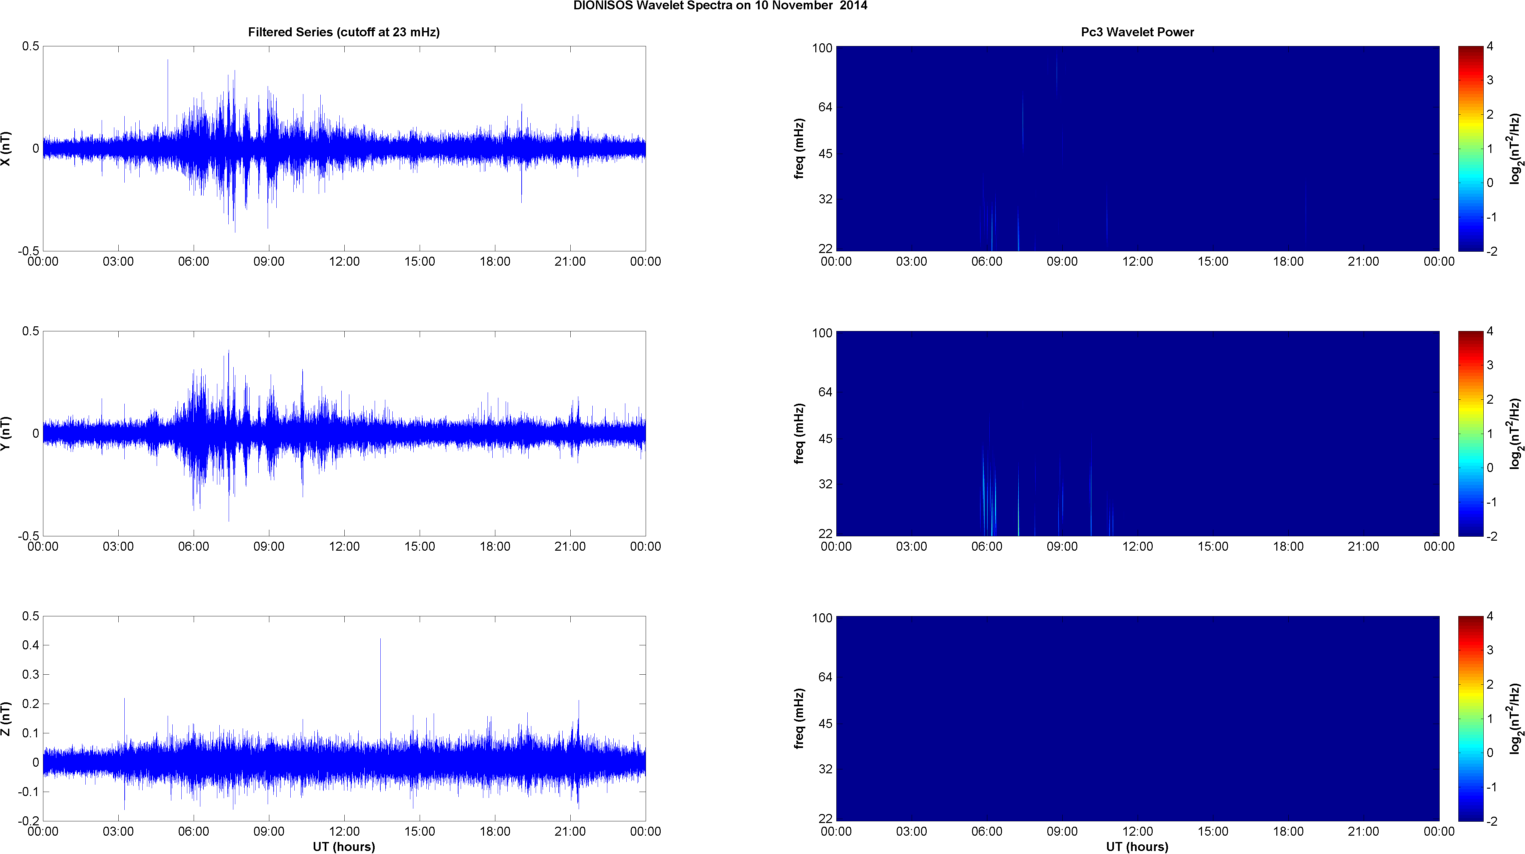The width and height of the screenshot is (1525, 854).
Task: Select the "Y (nT)" axis label
Action: tap(6, 434)
